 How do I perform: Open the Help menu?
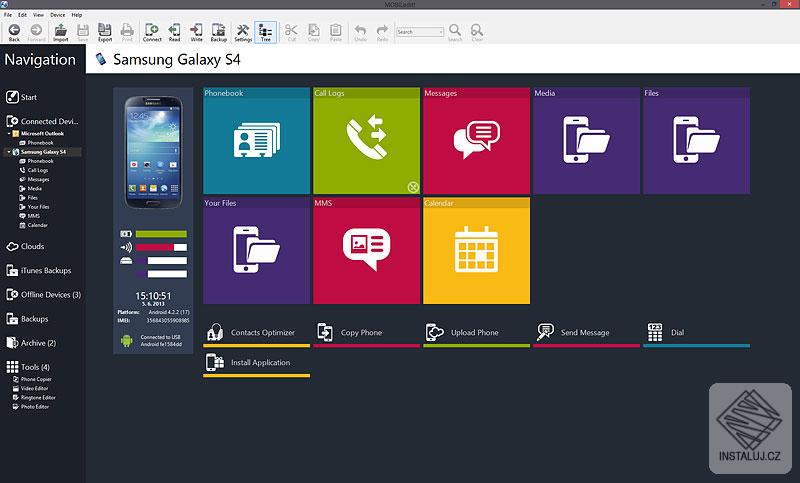(77, 15)
